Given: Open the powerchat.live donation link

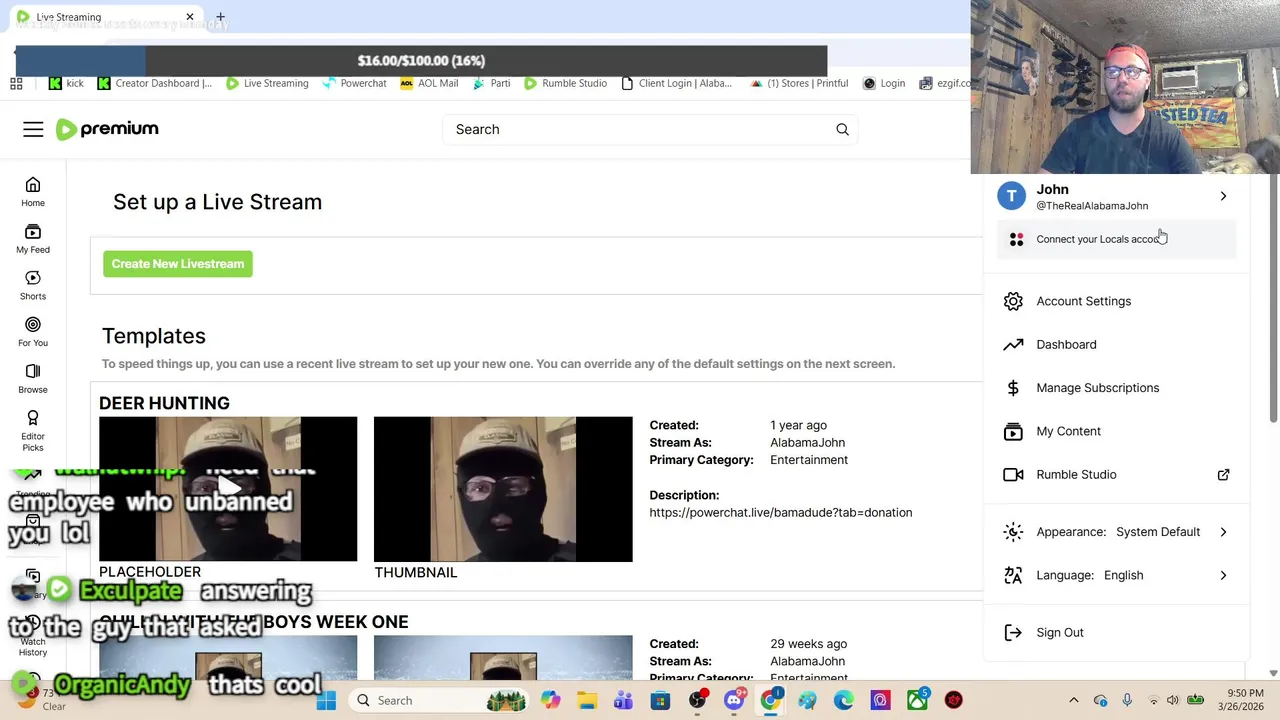Looking at the screenshot, I should coord(780,512).
